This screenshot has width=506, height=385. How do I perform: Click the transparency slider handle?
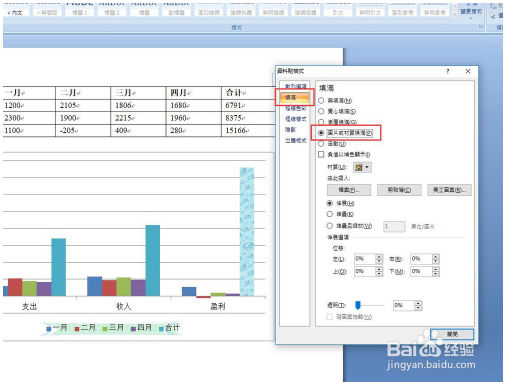pos(358,305)
